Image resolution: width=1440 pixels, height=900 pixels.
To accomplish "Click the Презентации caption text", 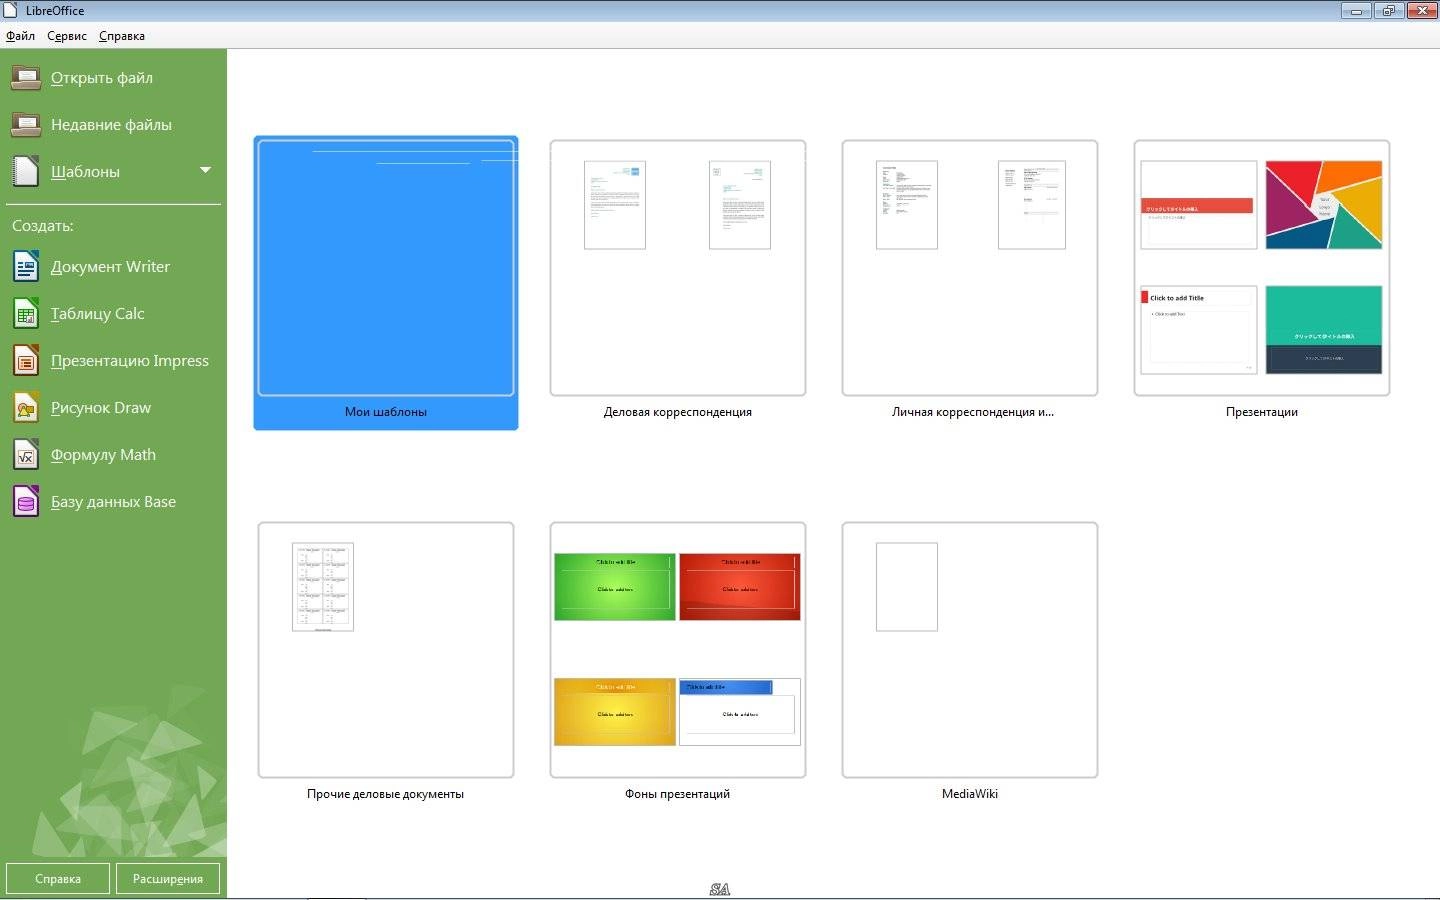I will (x=1262, y=412).
